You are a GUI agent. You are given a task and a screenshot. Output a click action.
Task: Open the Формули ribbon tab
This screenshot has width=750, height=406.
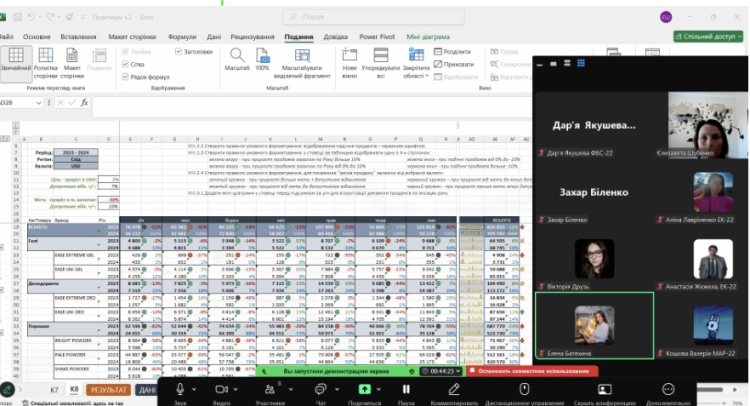tap(182, 36)
